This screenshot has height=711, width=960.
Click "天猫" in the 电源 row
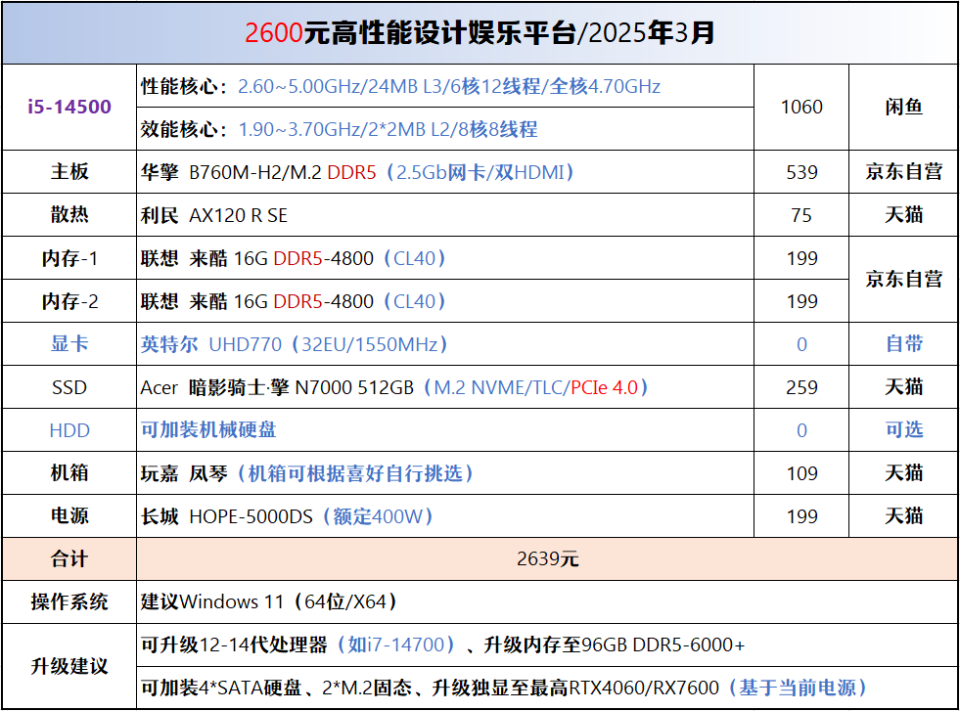tap(904, 516)
